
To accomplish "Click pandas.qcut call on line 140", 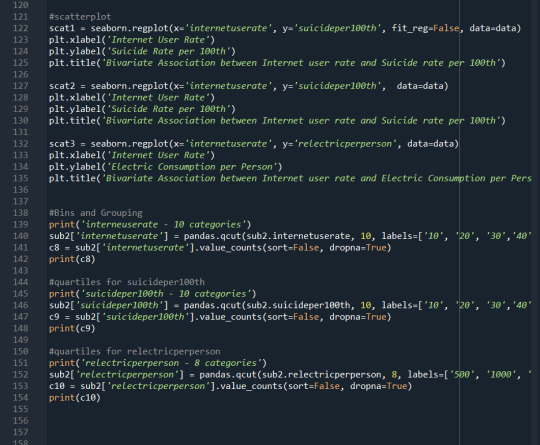I will 357,236.
